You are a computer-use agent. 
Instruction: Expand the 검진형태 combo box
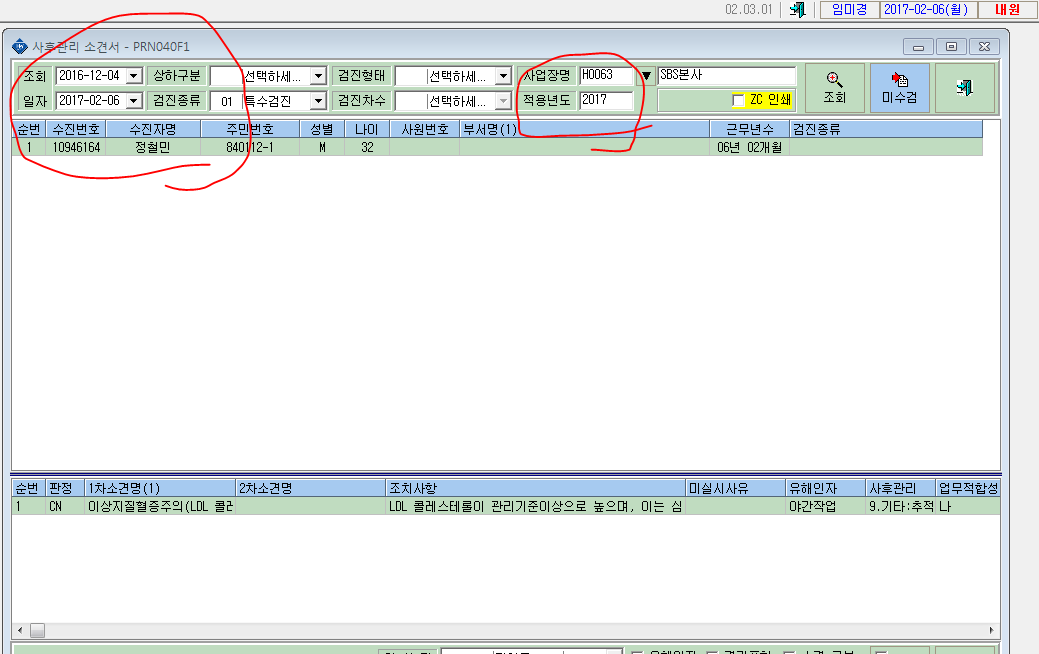(503, 76)
